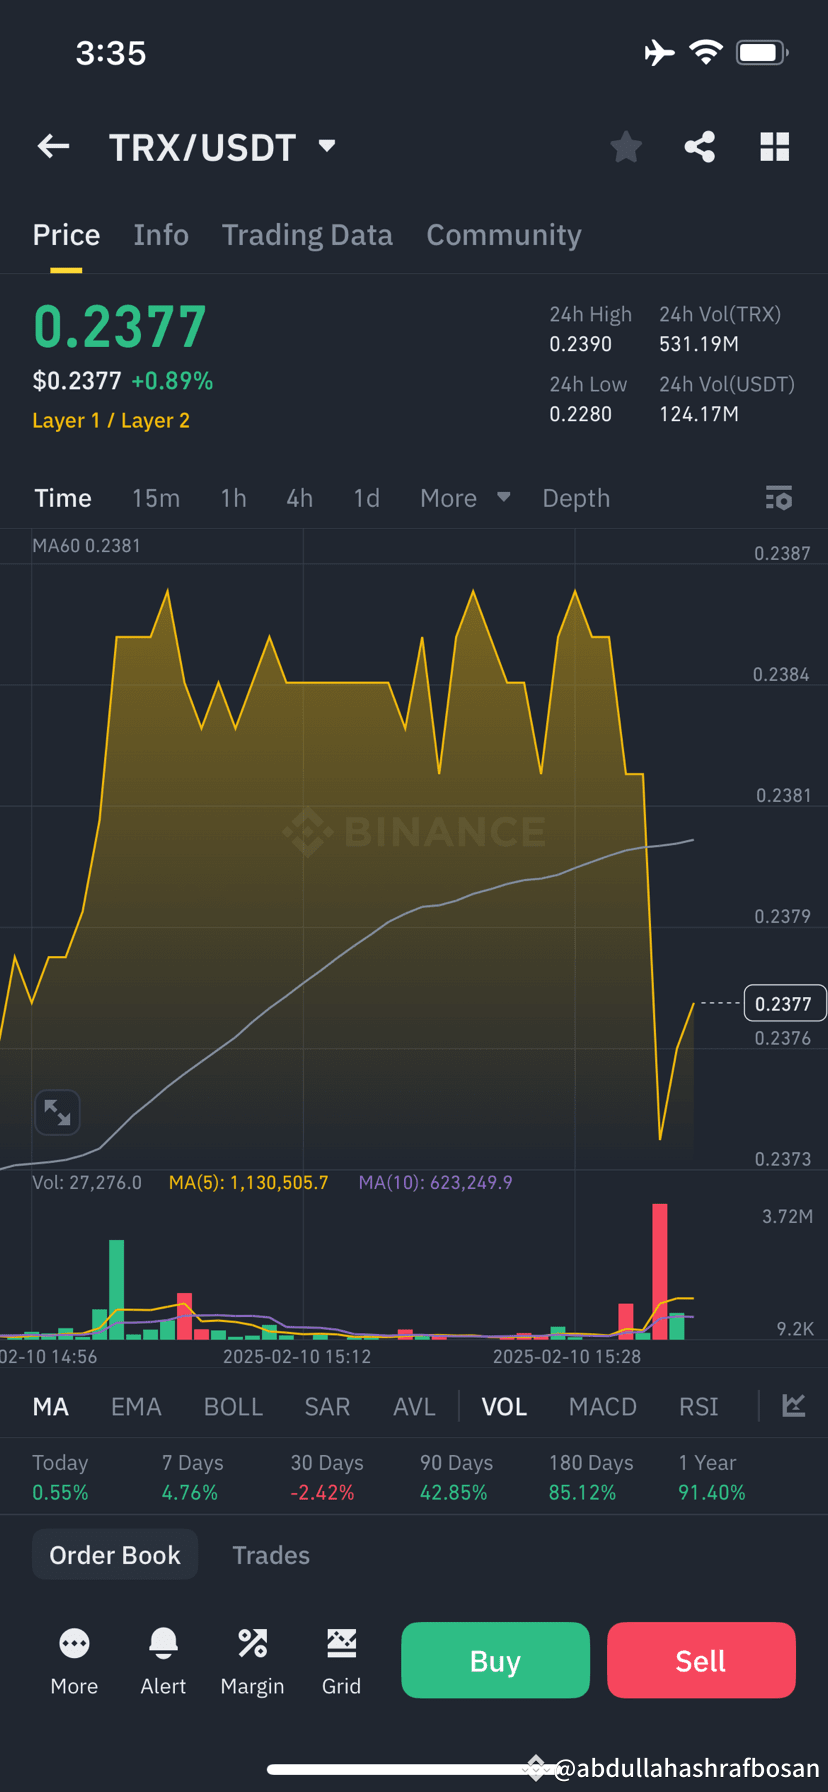Expand chart to fullscreen with the expand icon
The image size is (828, 1792).
(x=57, y=1111)
